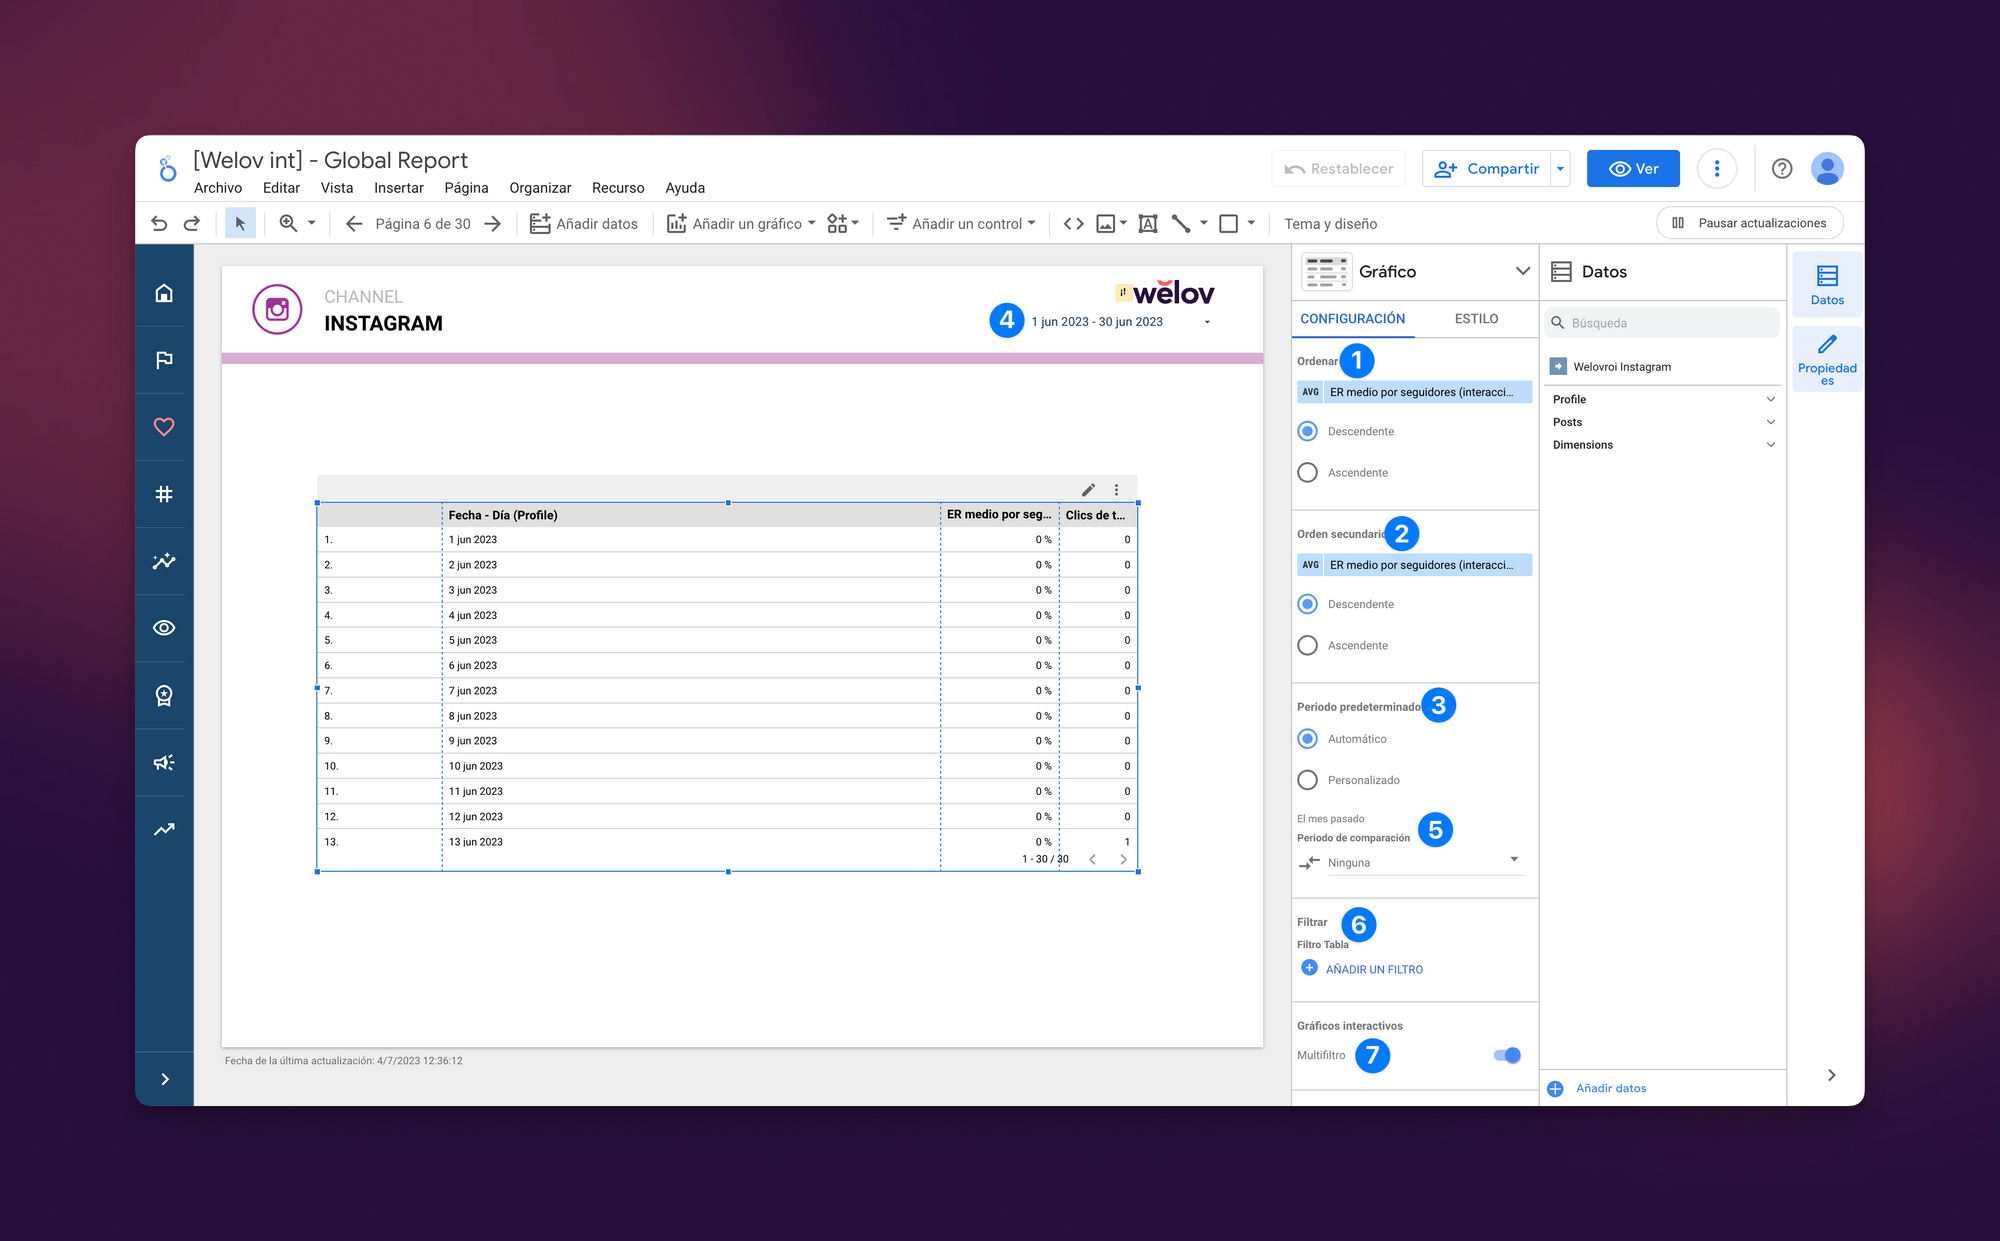The image size is (2000, 1241).
Task: Open the megaphone icon in left sidebar
Action: [164, 762]
